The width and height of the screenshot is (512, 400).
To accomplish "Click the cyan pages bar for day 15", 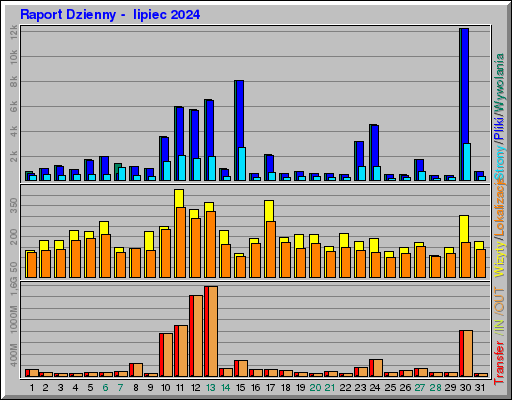I will (242, 164).
